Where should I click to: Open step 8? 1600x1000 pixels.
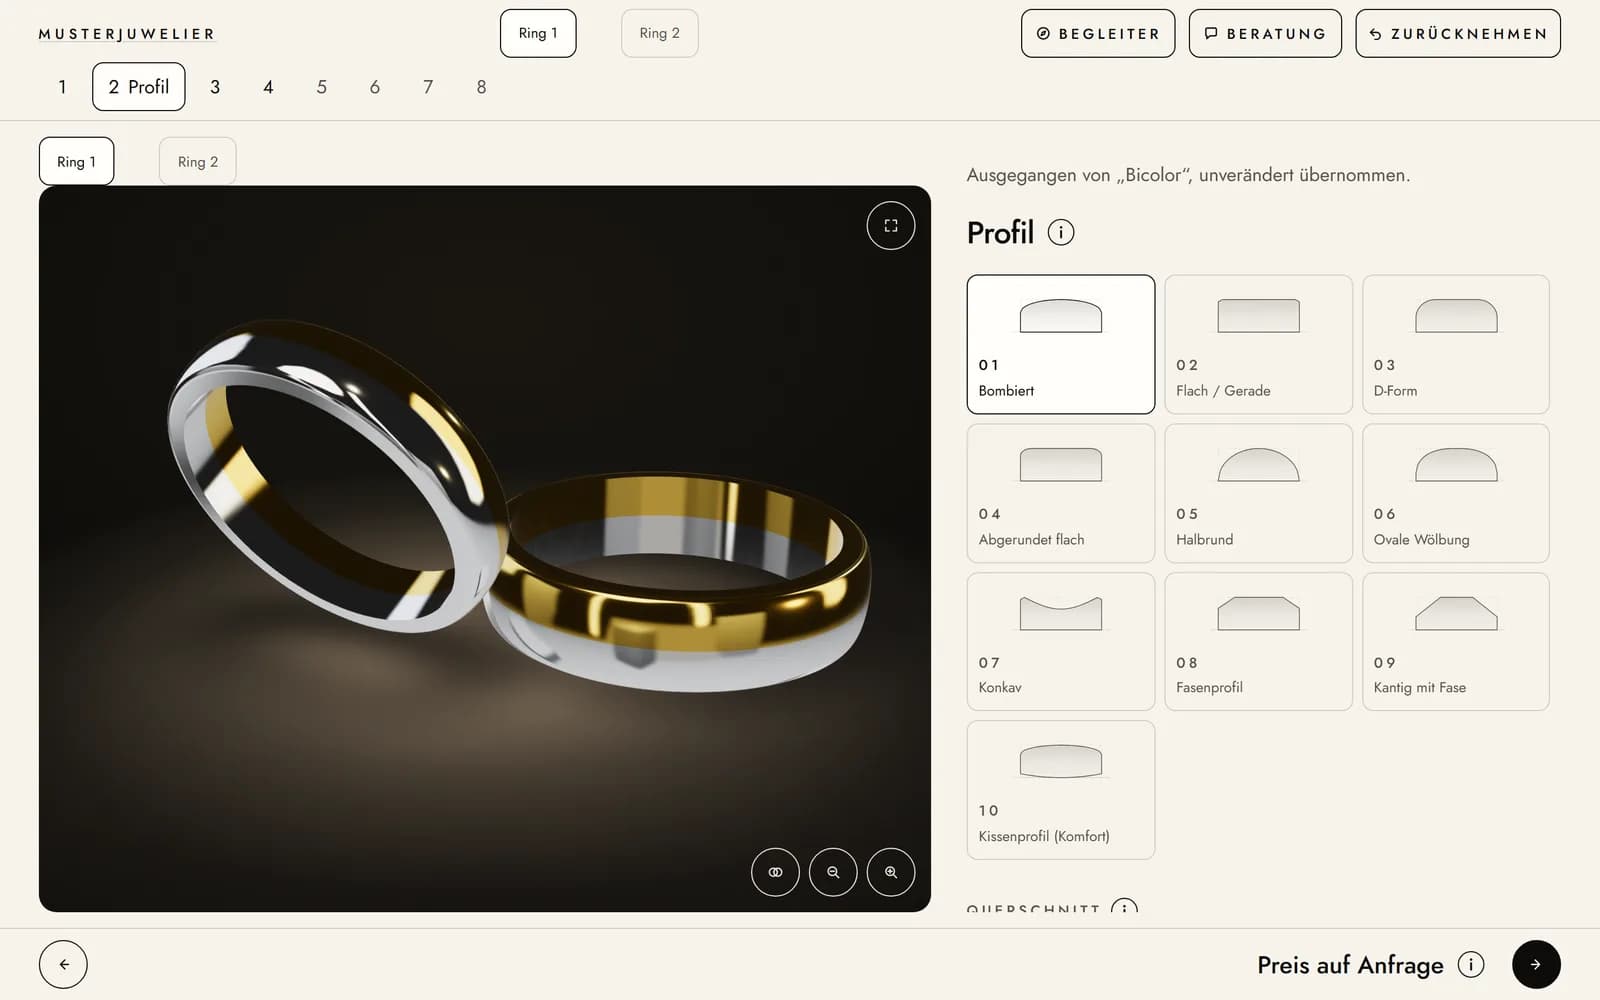coord(481,87)
